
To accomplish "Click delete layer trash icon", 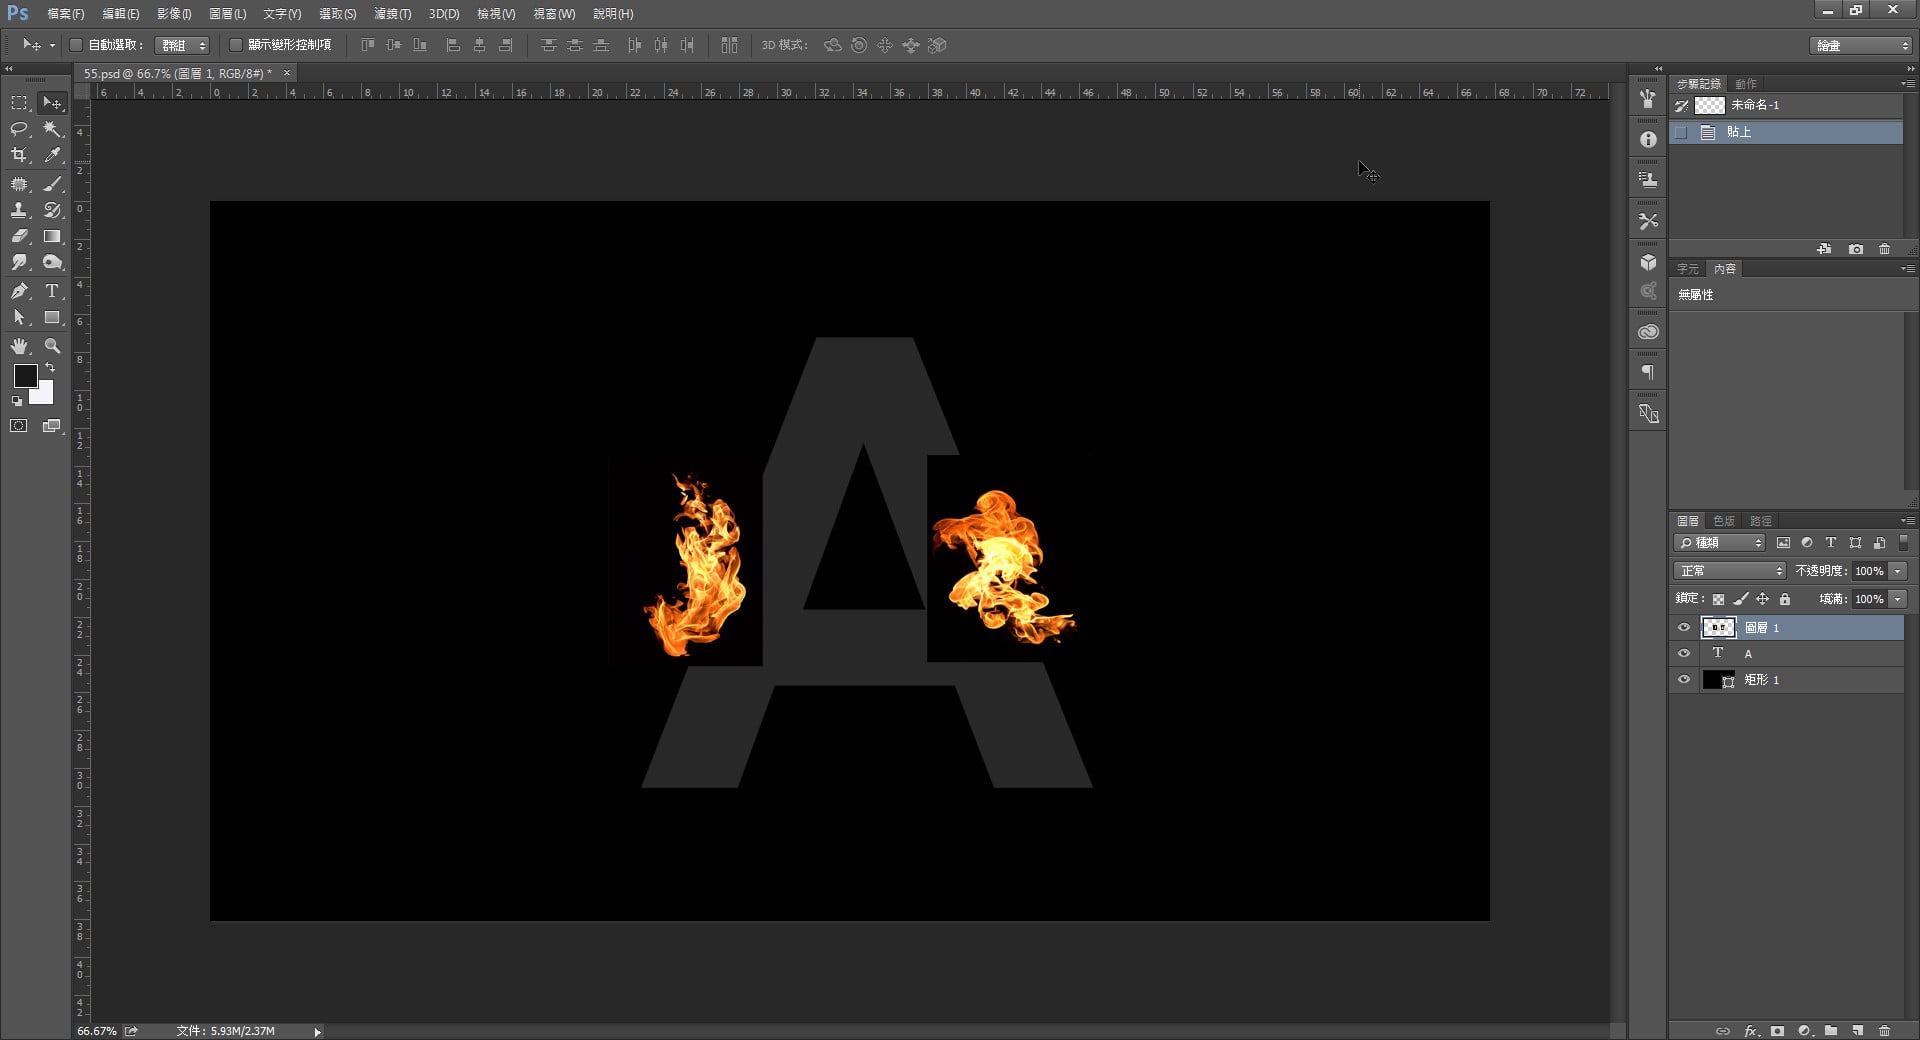I will tap(1884, 1030).
